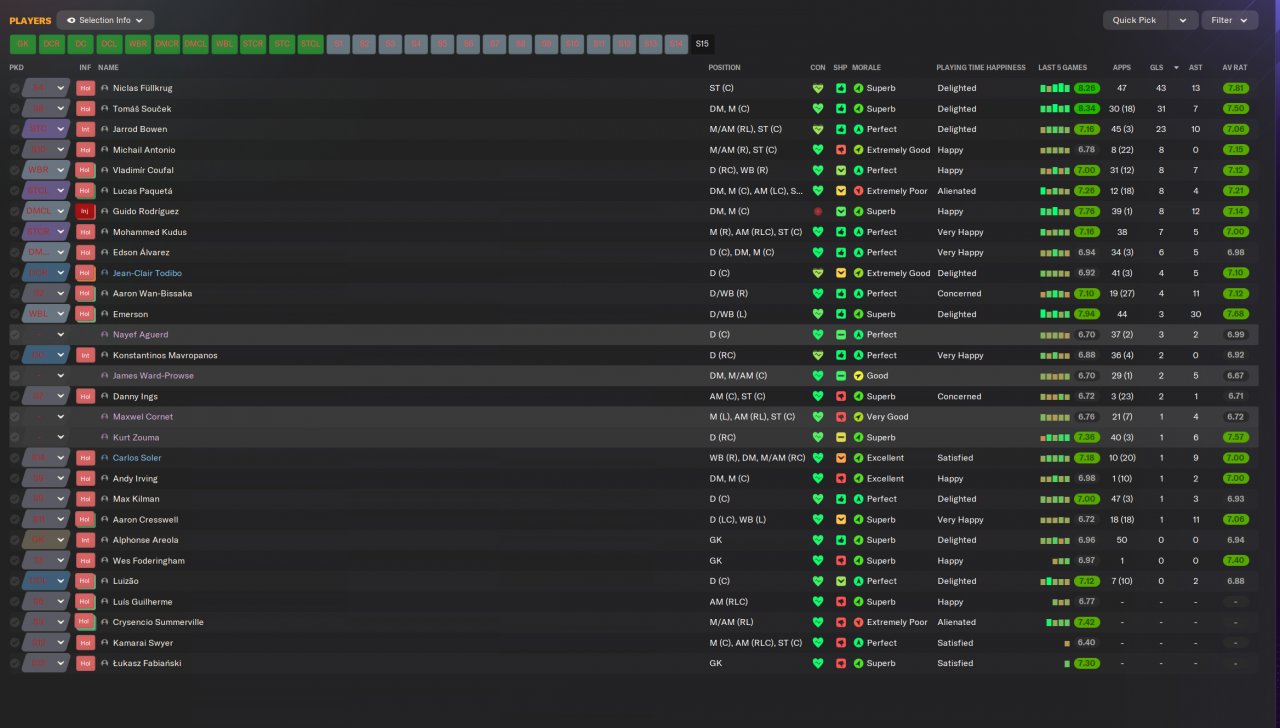Click Tomáš Souček's match sharpness icon
The height and width of the screenshot is (728, 1280).
pyautogui.click(x=840, y=109)
